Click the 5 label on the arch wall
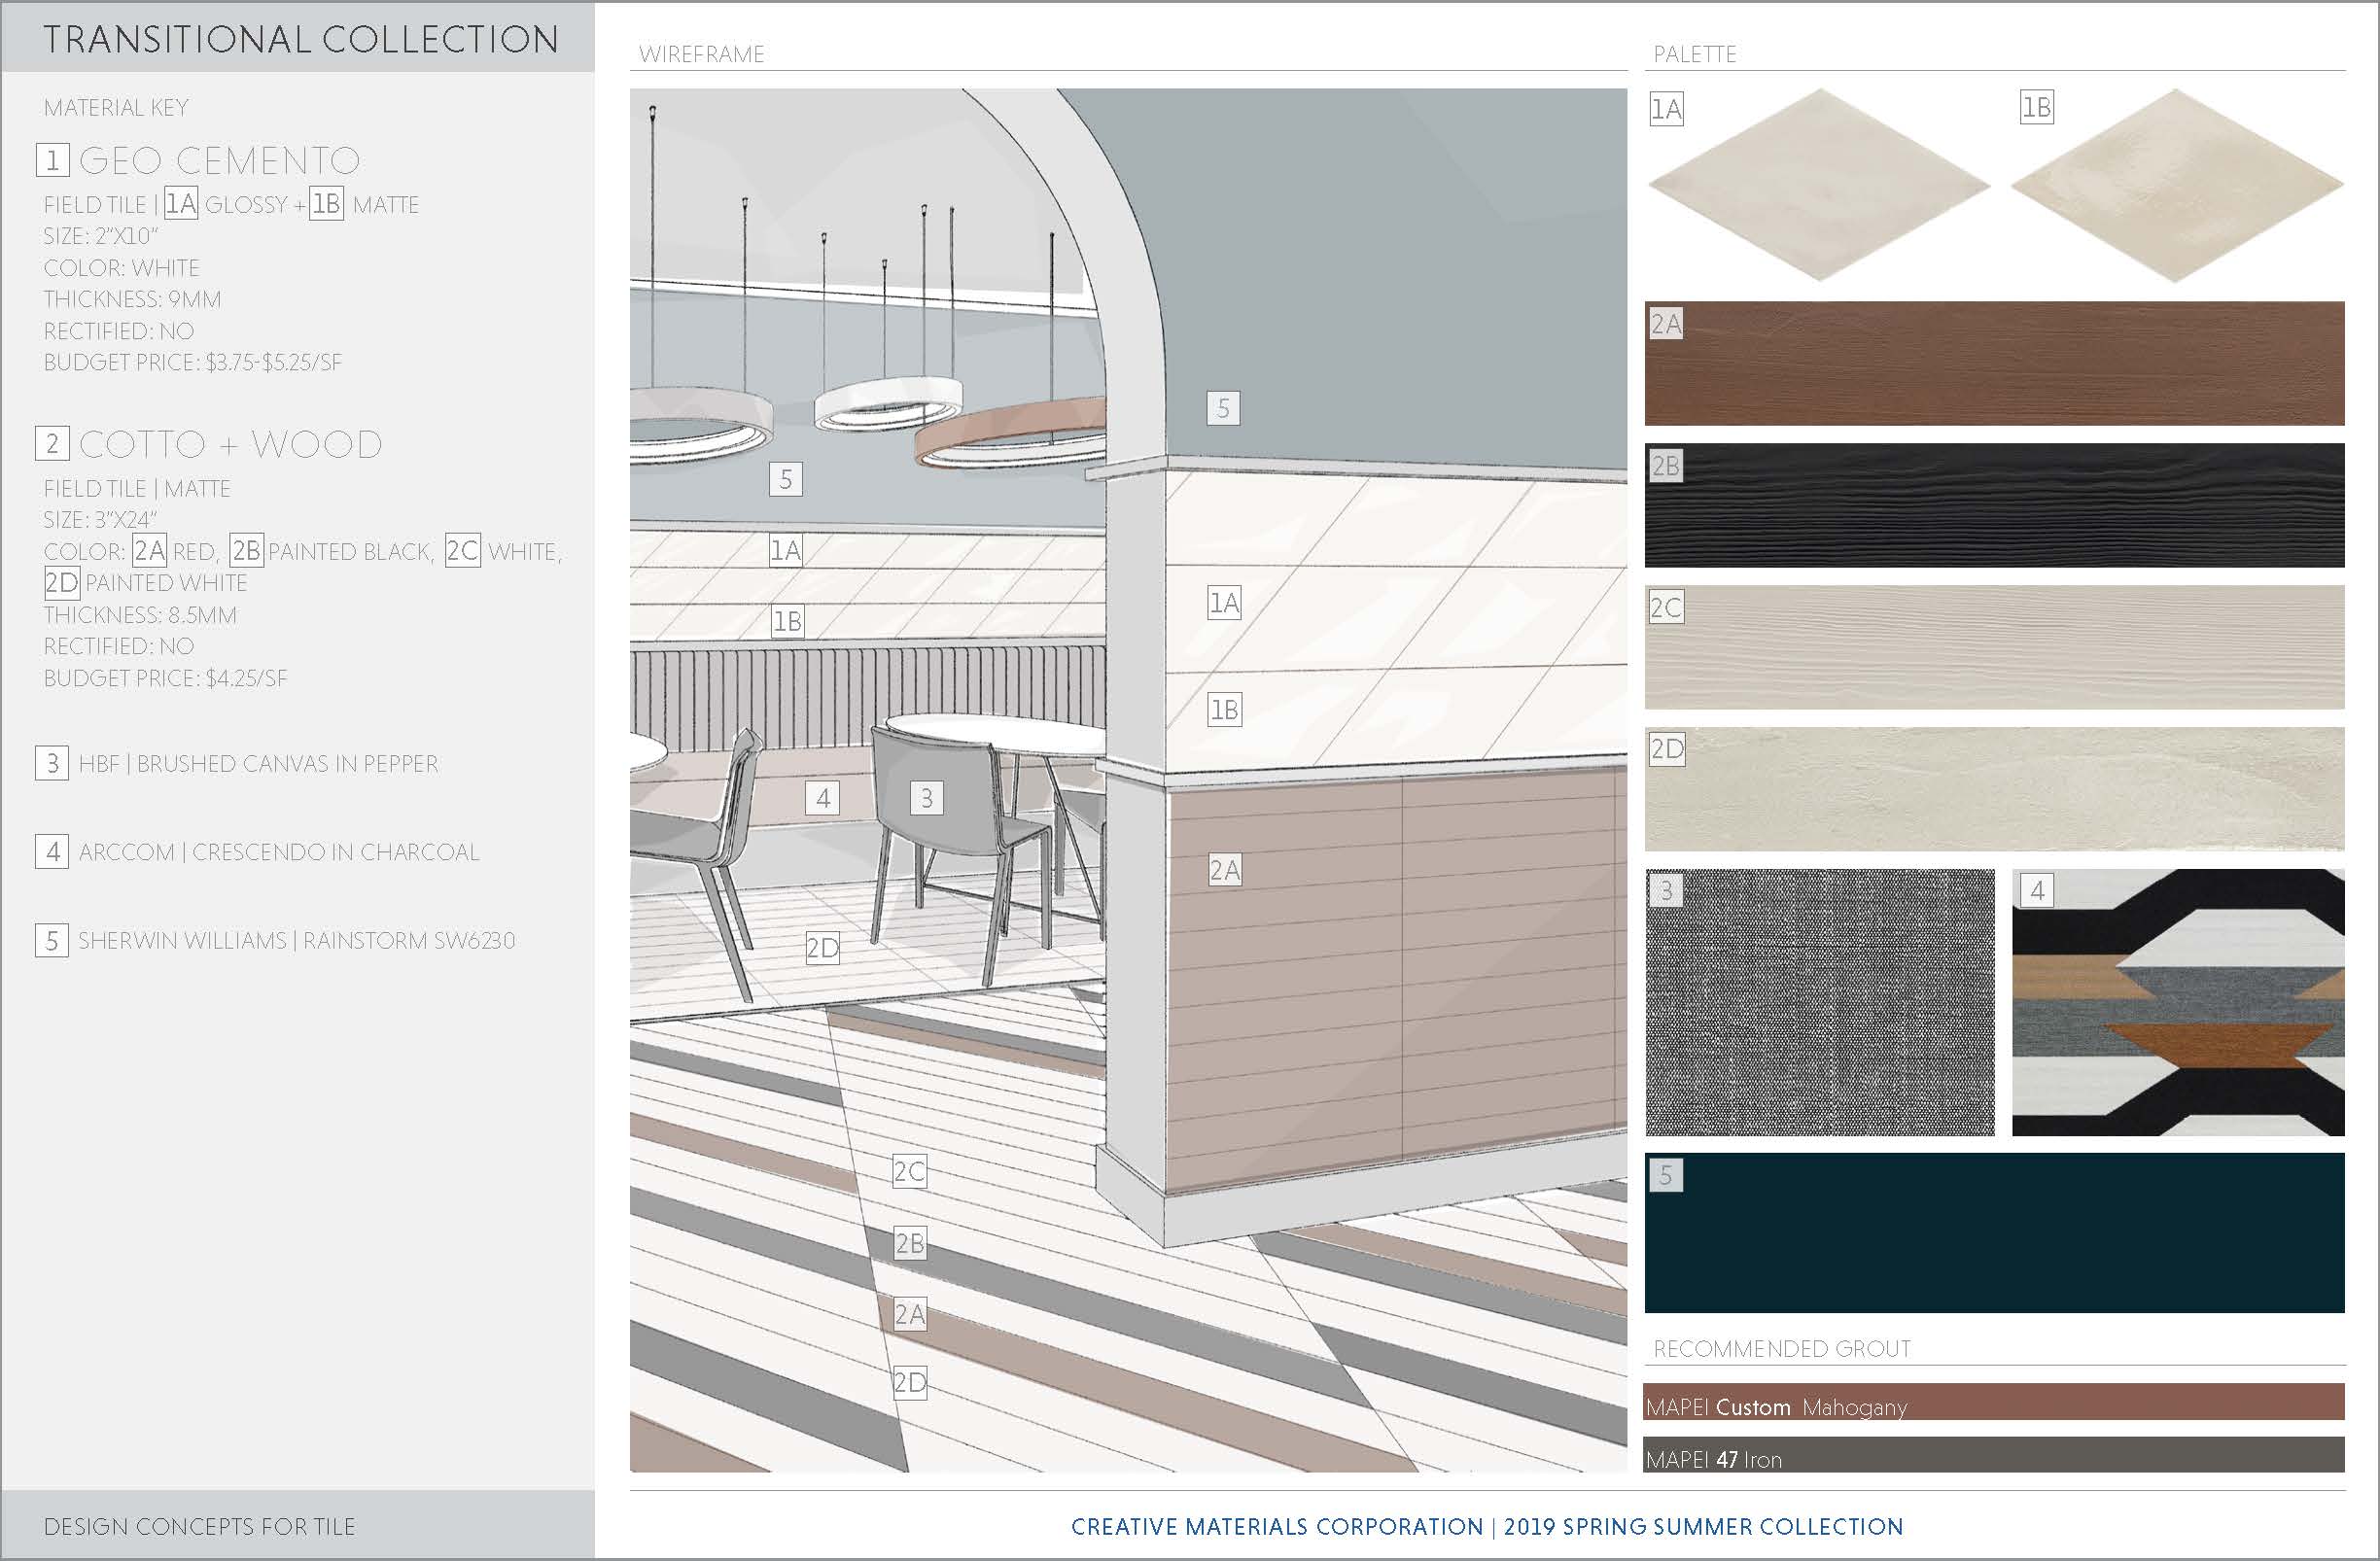Image resolution: width=2380 pixels, height=1561 pixels. click(x=1222, y=407)
